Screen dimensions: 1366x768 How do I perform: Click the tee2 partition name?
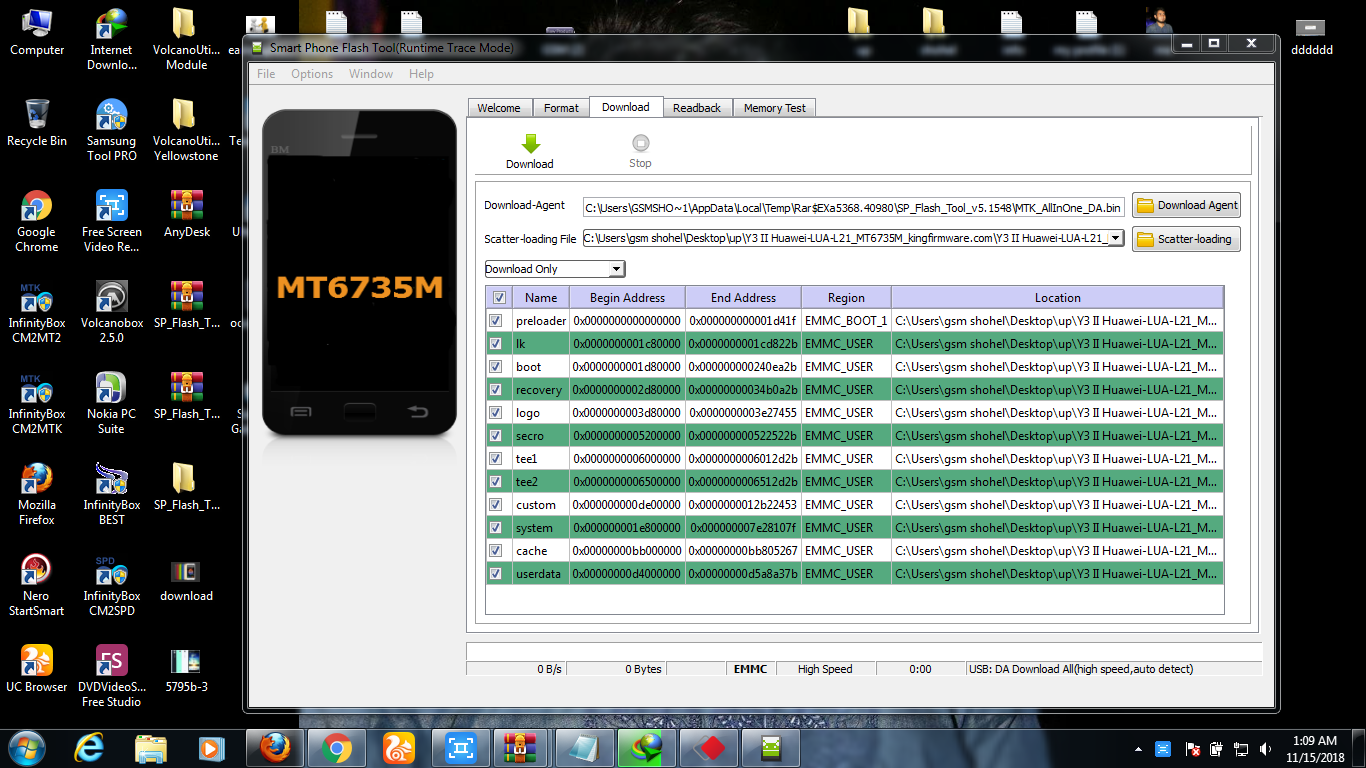point(527,482)
